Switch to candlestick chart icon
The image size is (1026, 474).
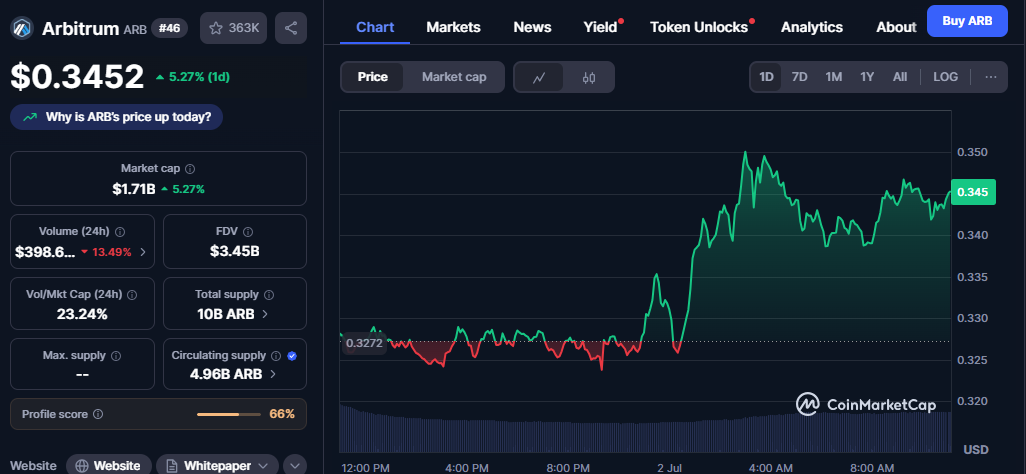point(588,77)
